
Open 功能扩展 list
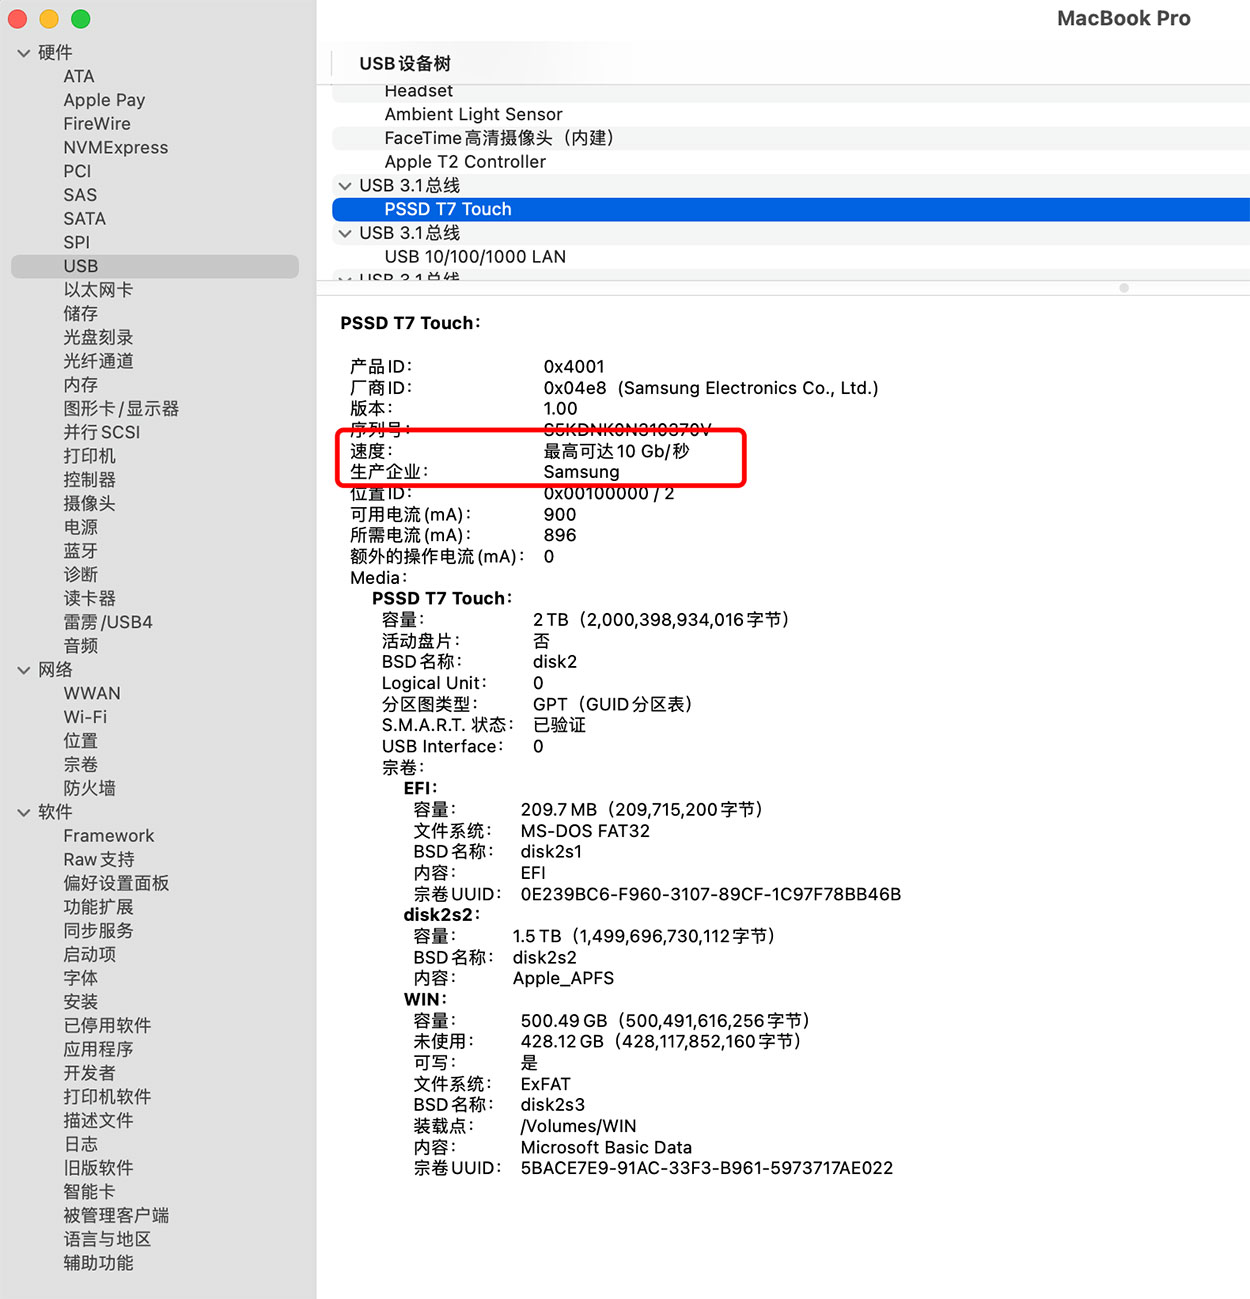pyautogui.click(x=98, y=907)
